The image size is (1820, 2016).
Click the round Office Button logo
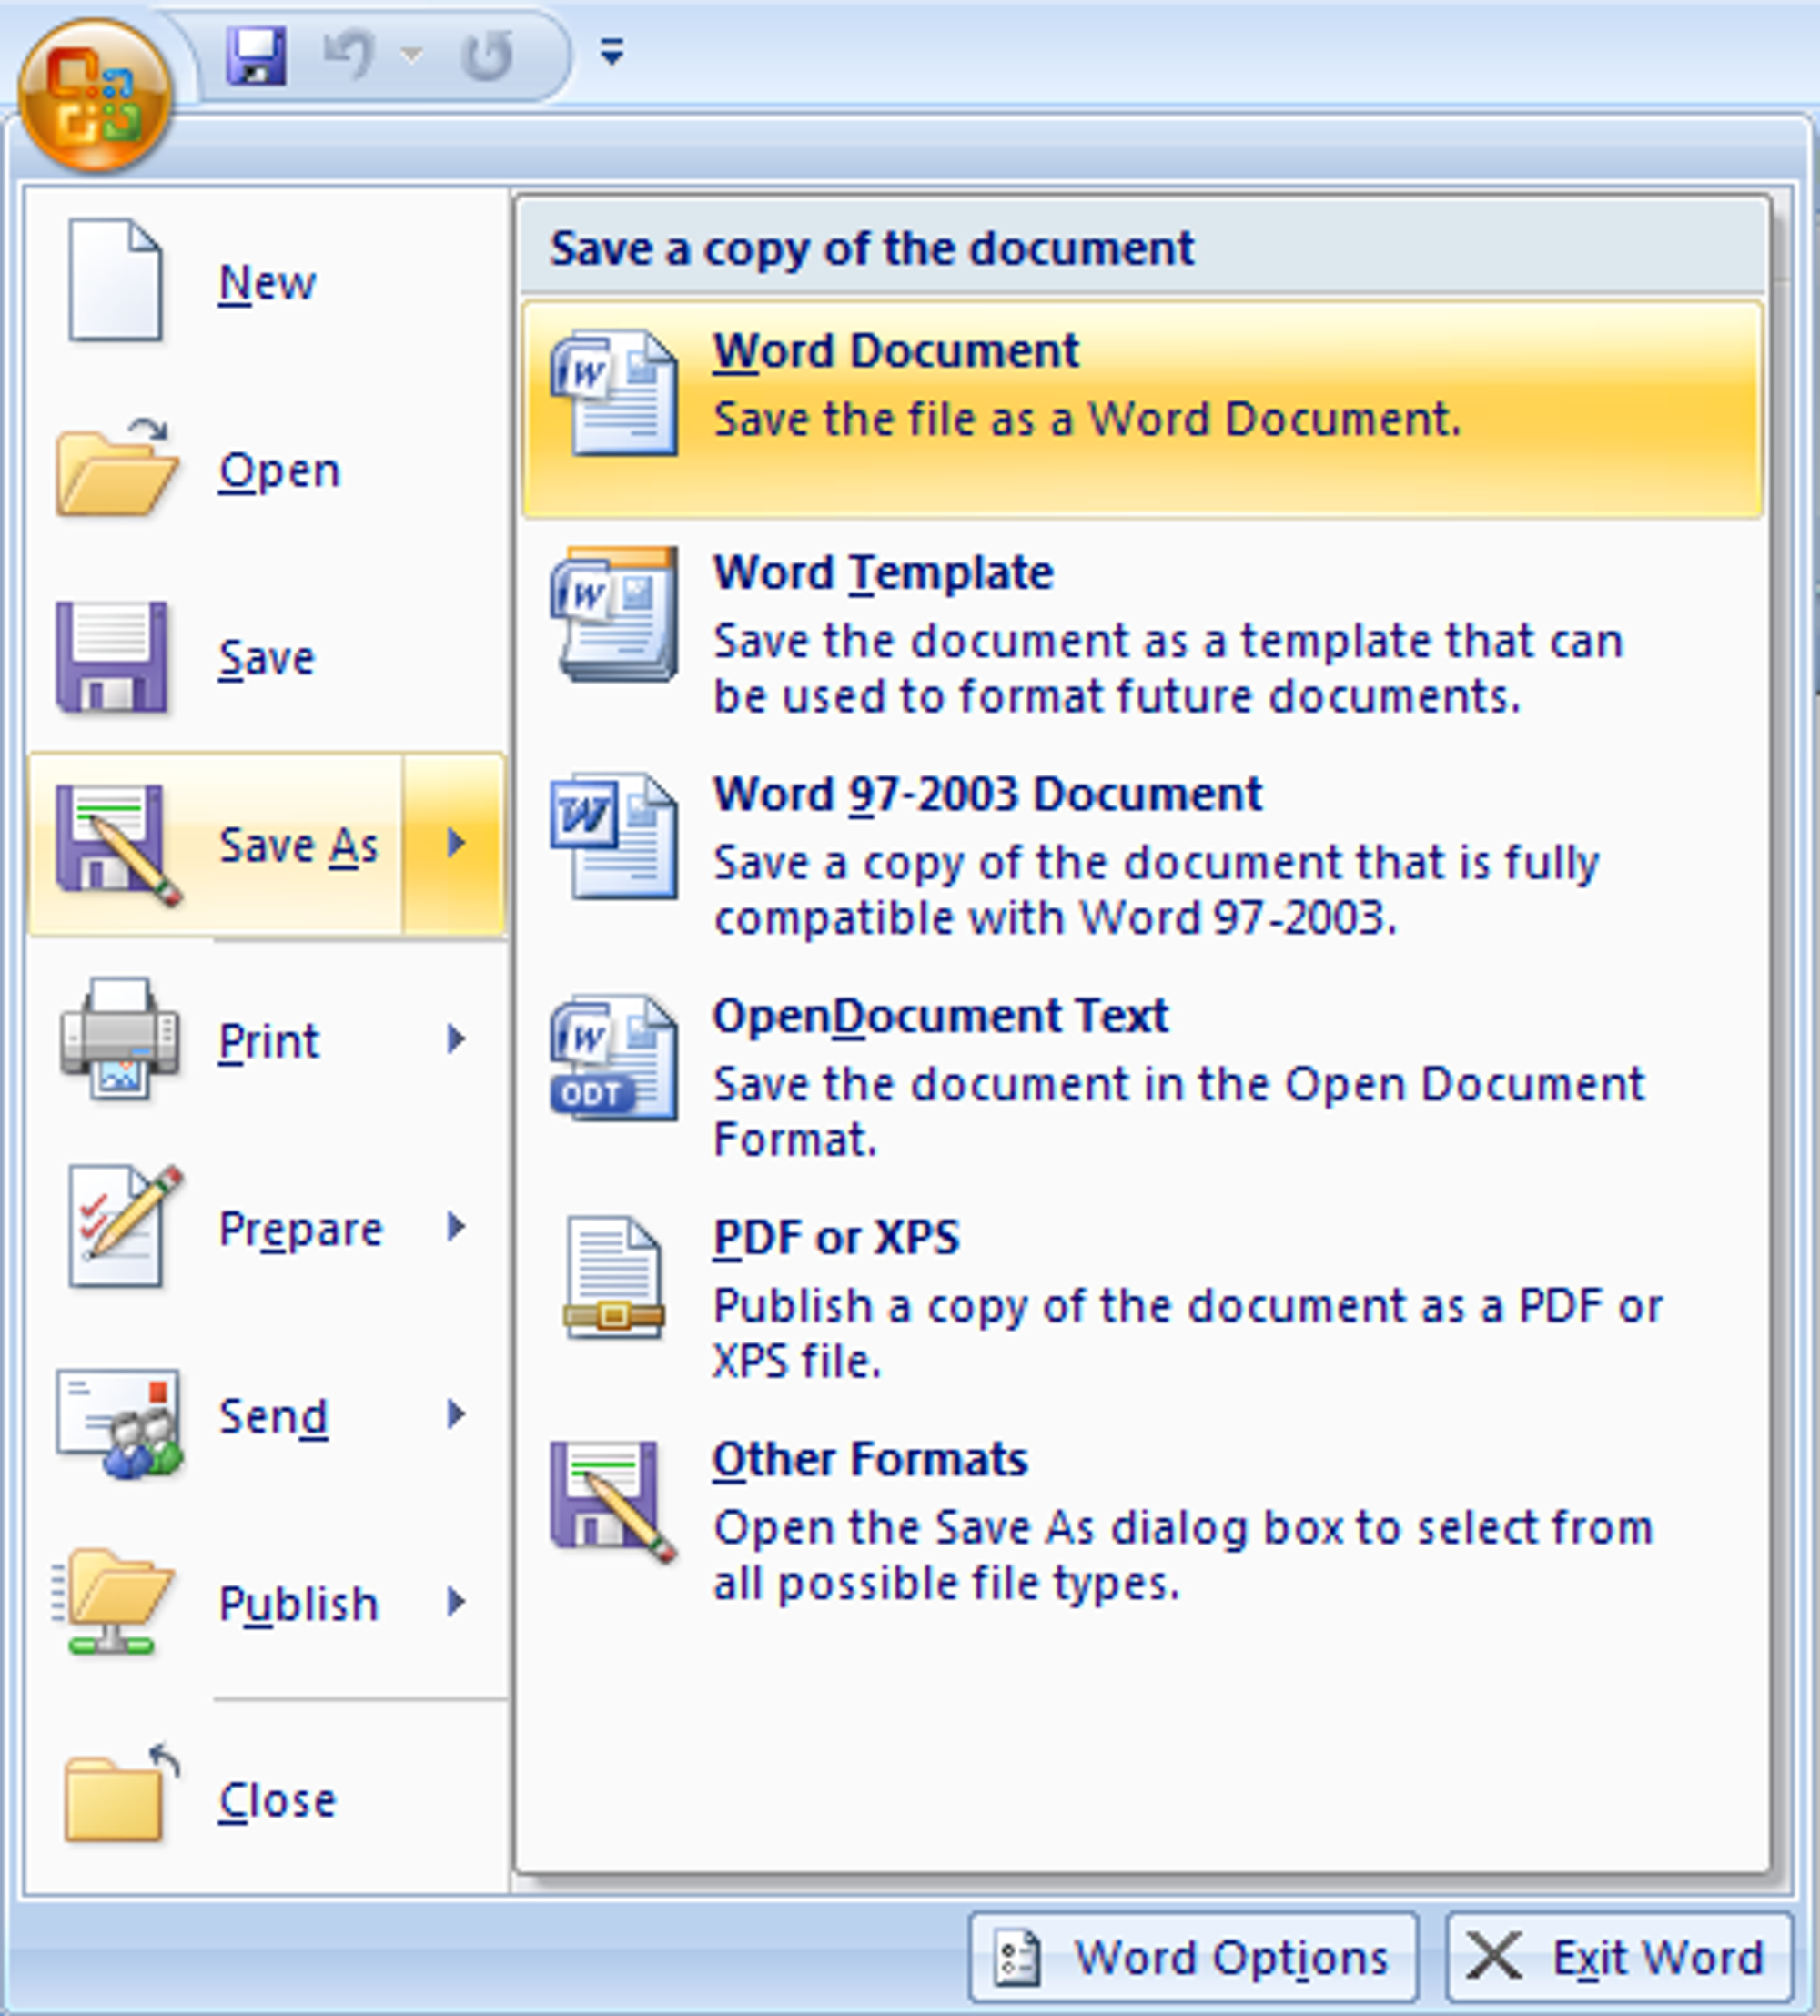95,96
